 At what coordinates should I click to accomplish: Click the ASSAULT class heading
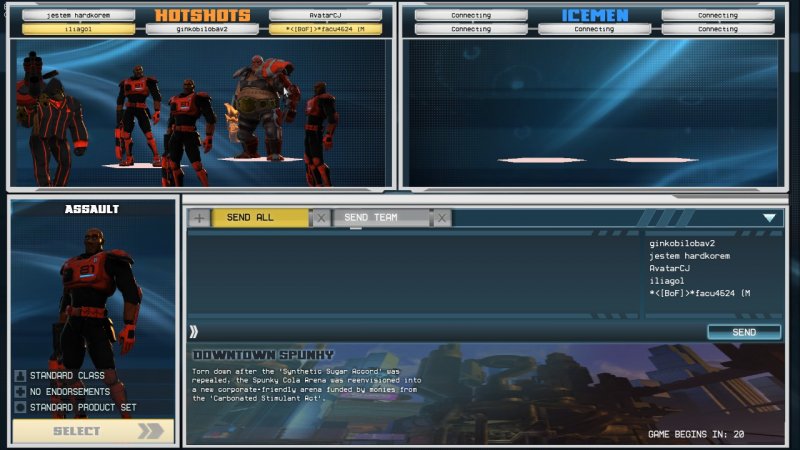point(92,209)
